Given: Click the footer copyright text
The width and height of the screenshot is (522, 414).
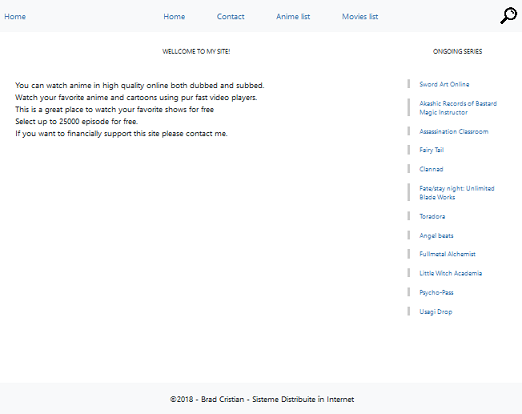Looking at the screenshot, I should tap(262, 399).
